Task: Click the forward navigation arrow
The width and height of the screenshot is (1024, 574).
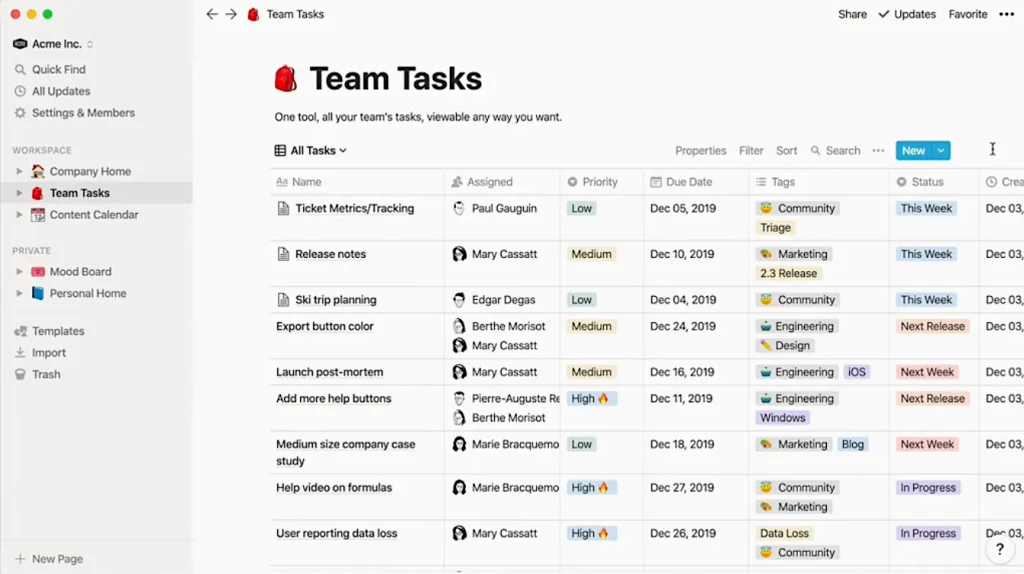Action: tap(231, 14)
